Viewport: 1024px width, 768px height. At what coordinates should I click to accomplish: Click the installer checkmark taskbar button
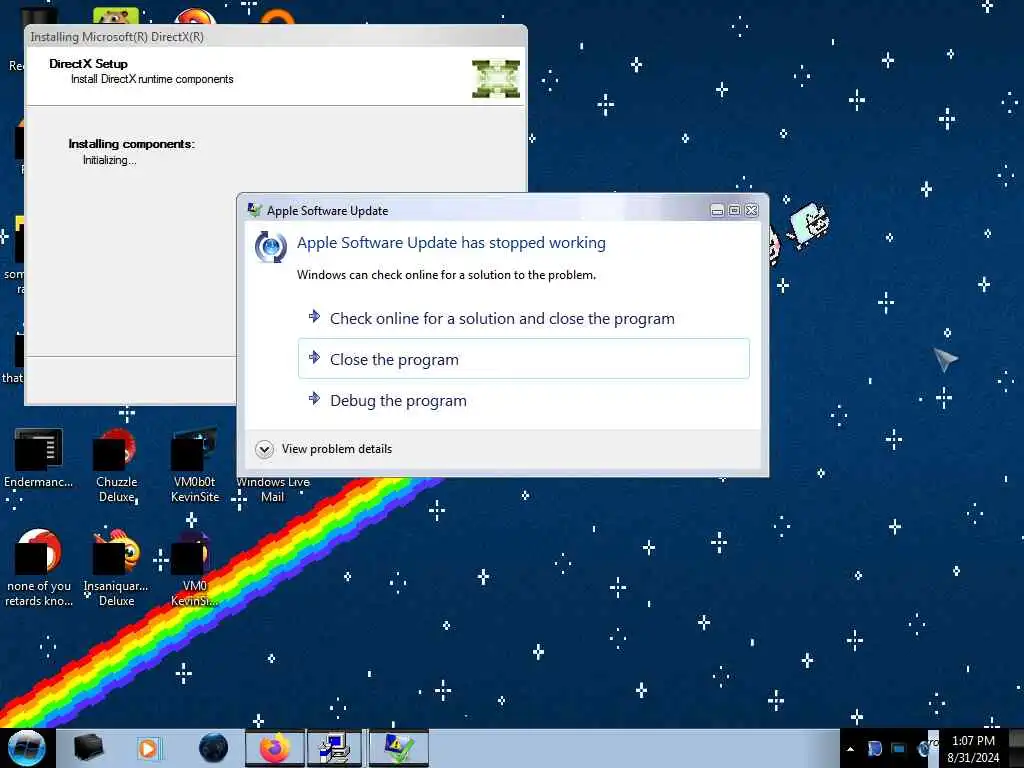pyautogui.click(x=398, y=748)
